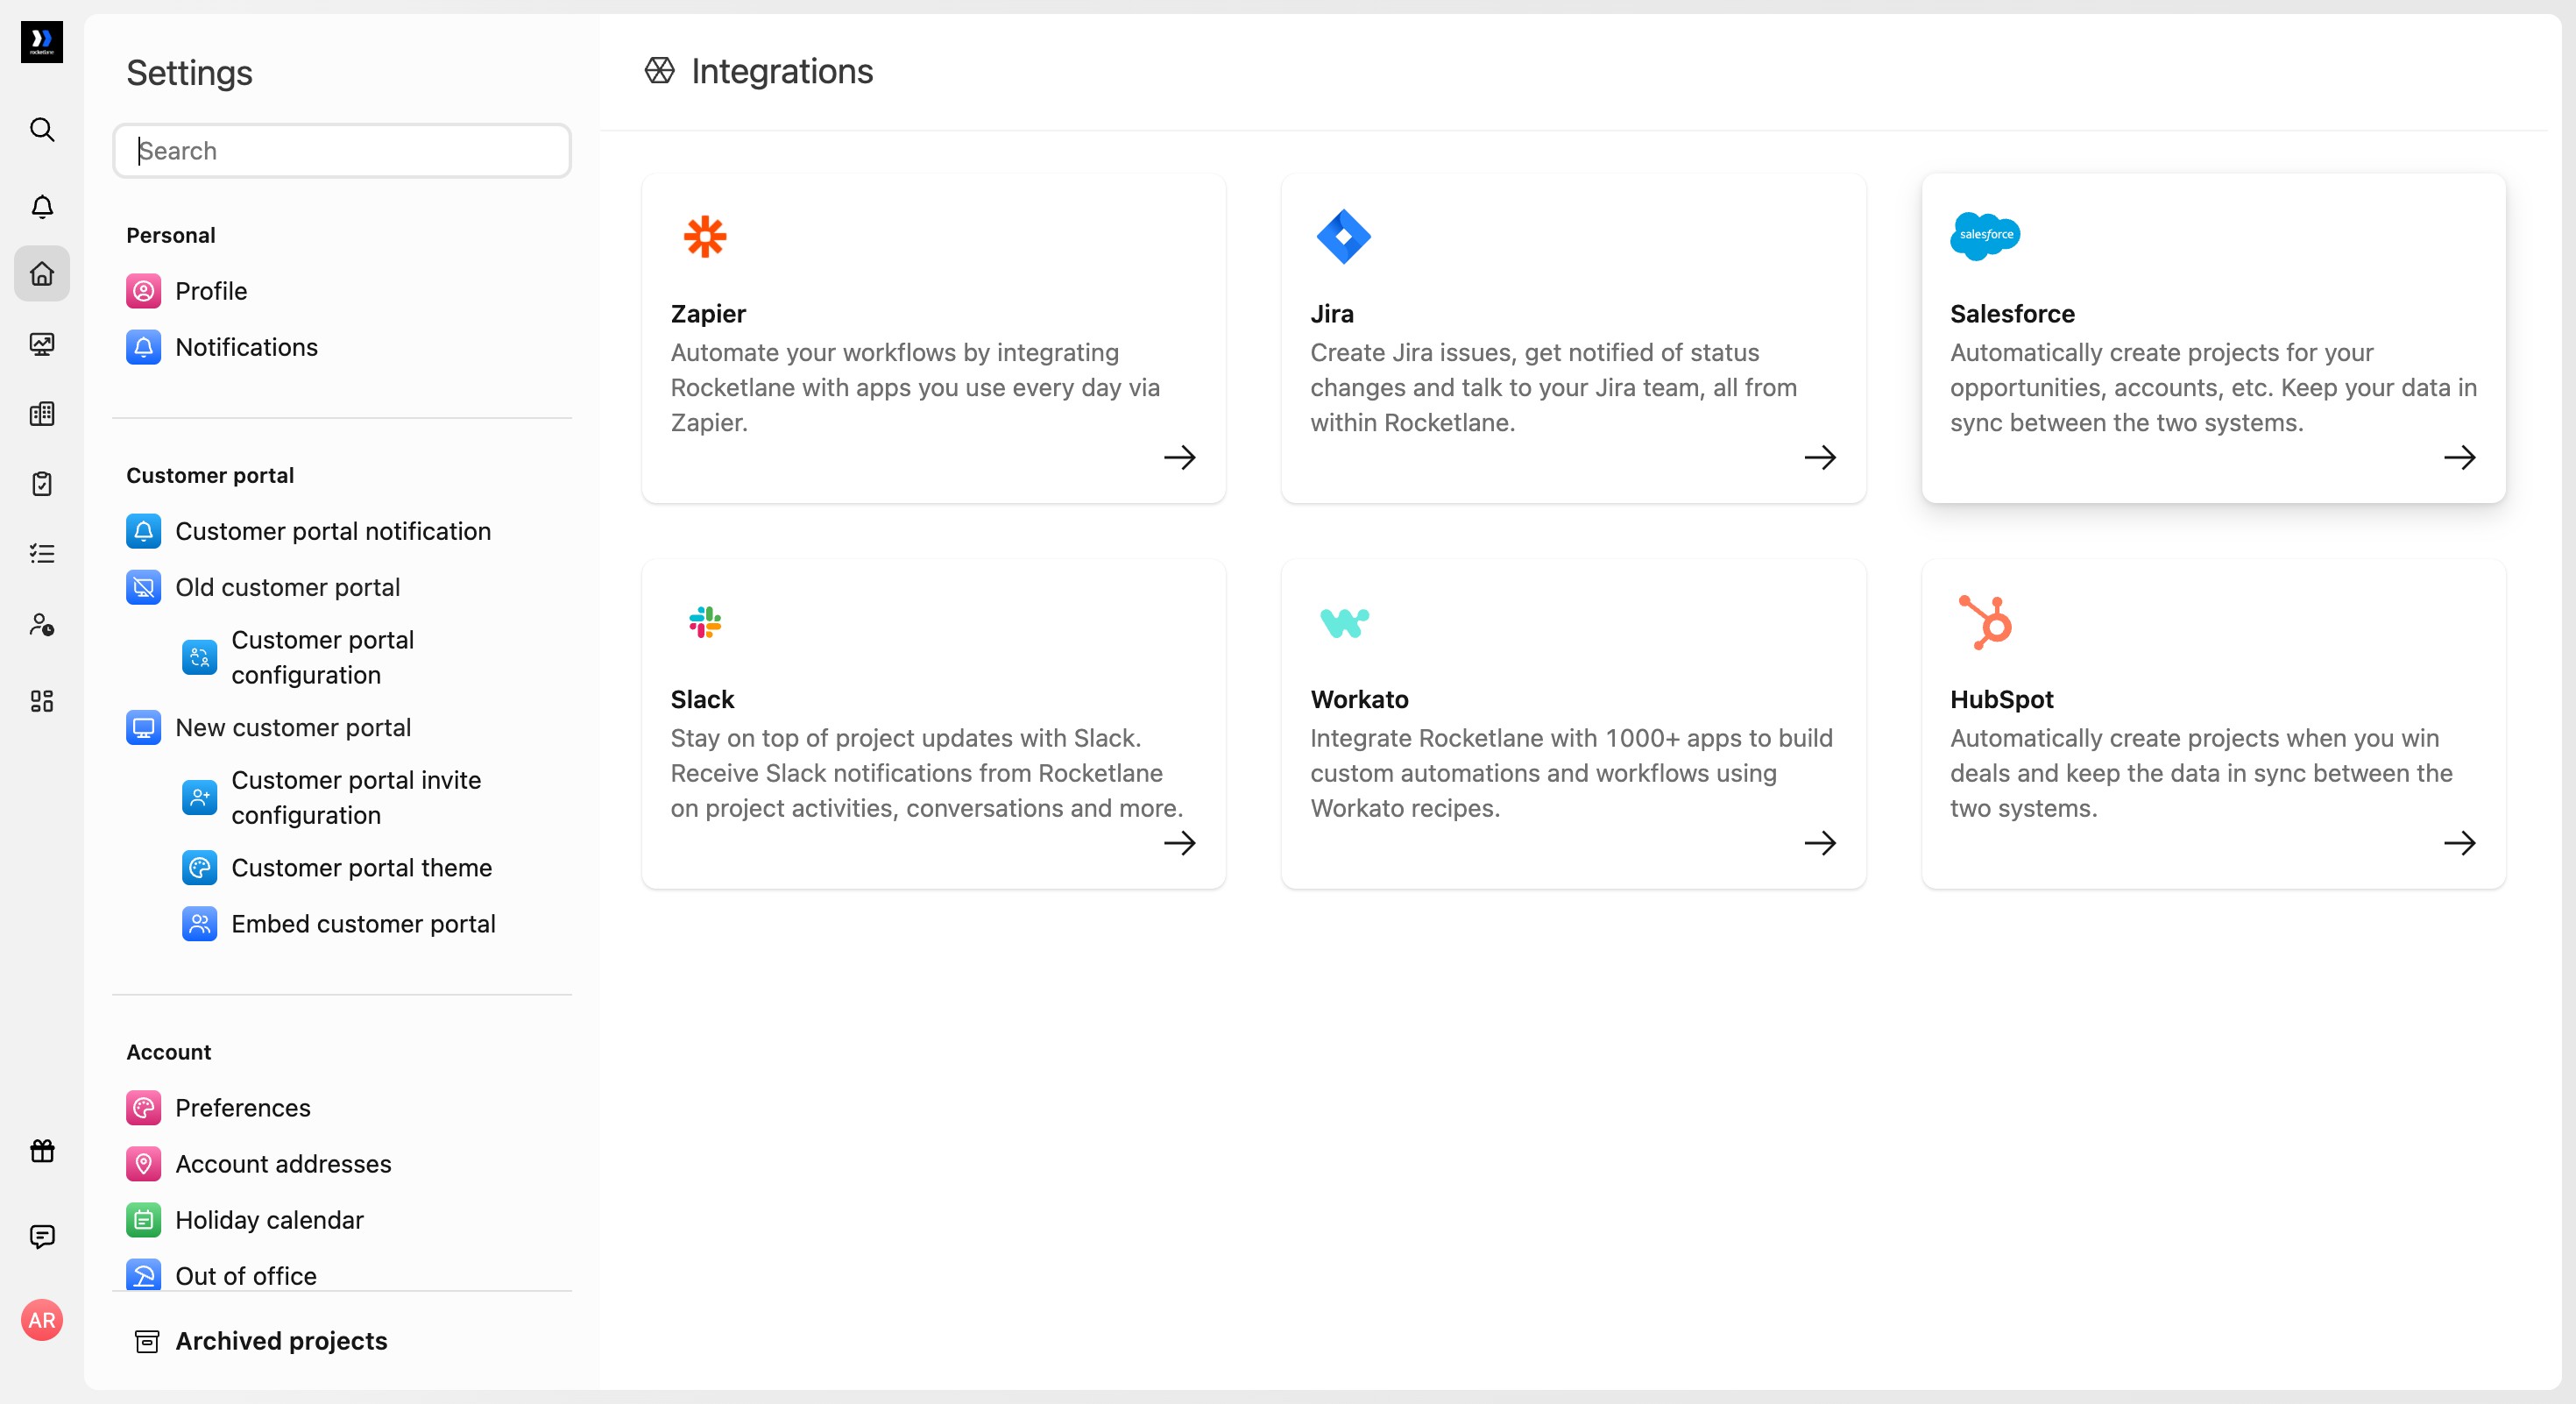
Task: Click the 'Customer portal' section label
Action: (210, 475)
